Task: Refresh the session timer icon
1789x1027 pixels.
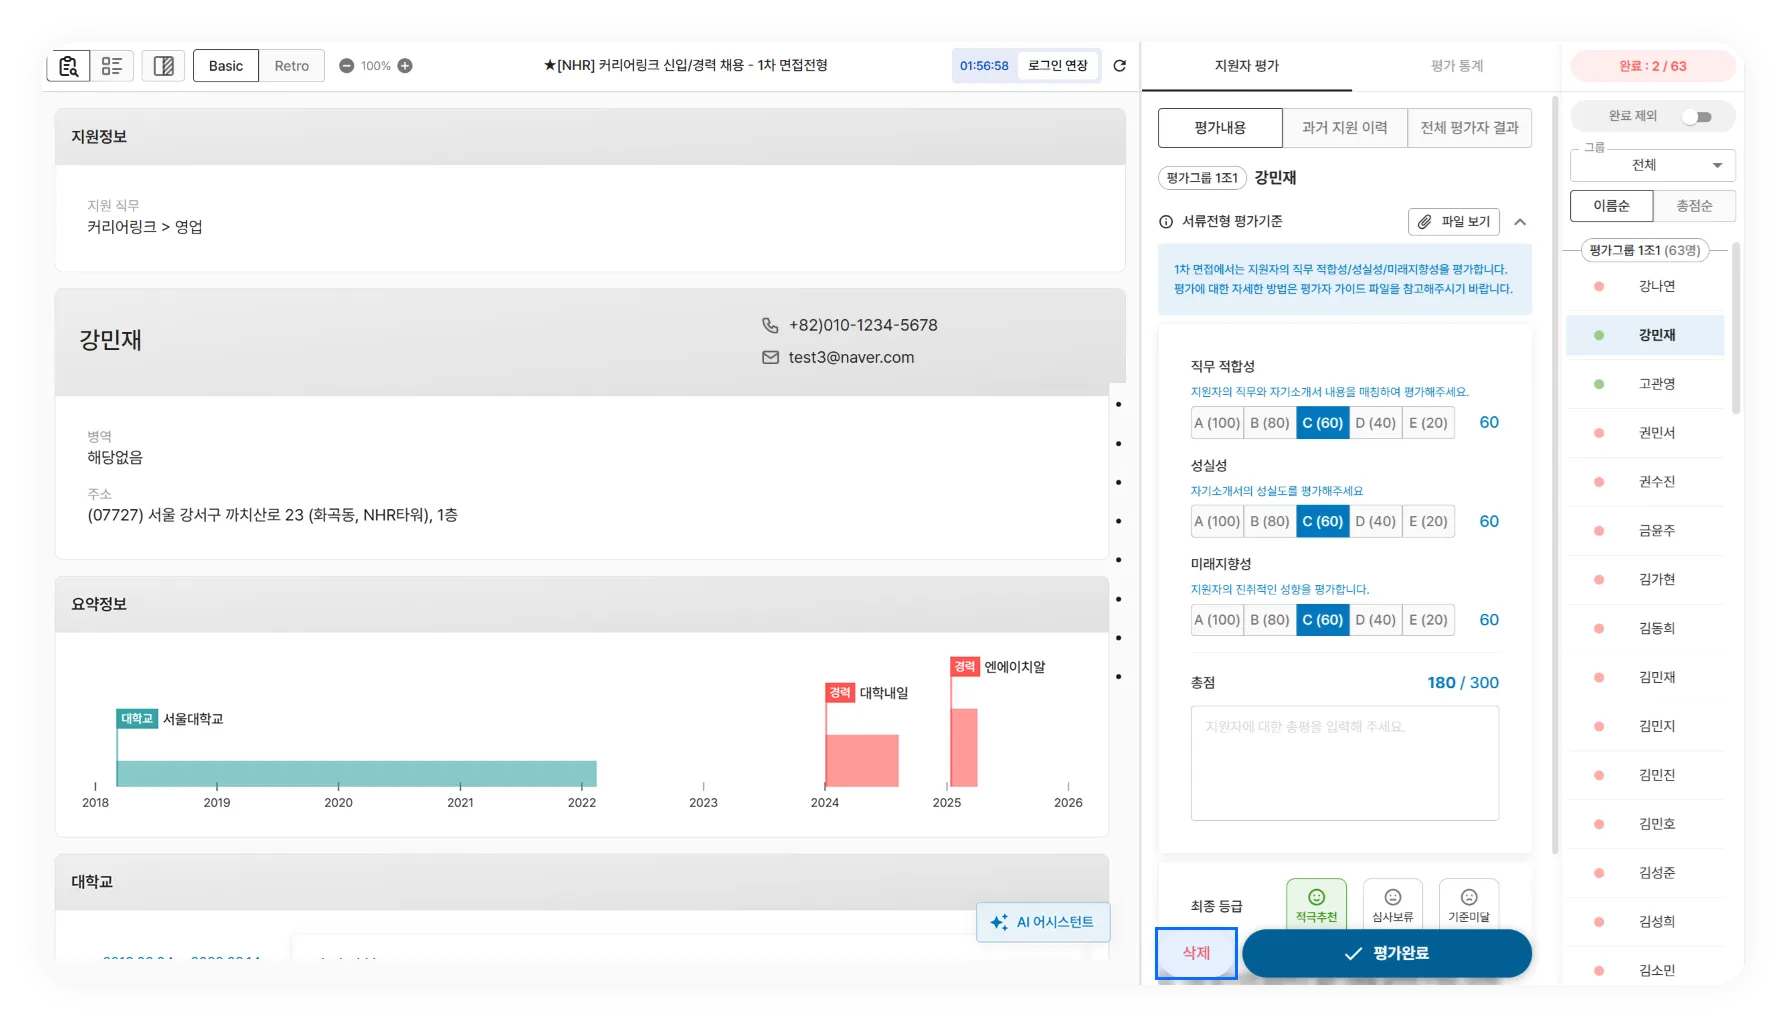Action: [x=1120, y=66]
